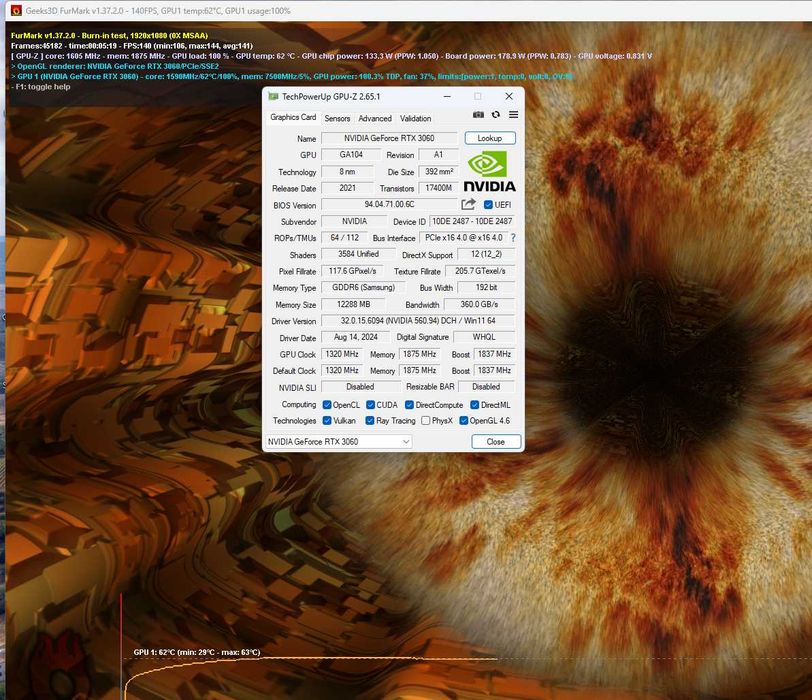Toggle the OpenGL 4.6 checkbox
This screenshot has height=700, width=812.
click(x=464, y=421)
